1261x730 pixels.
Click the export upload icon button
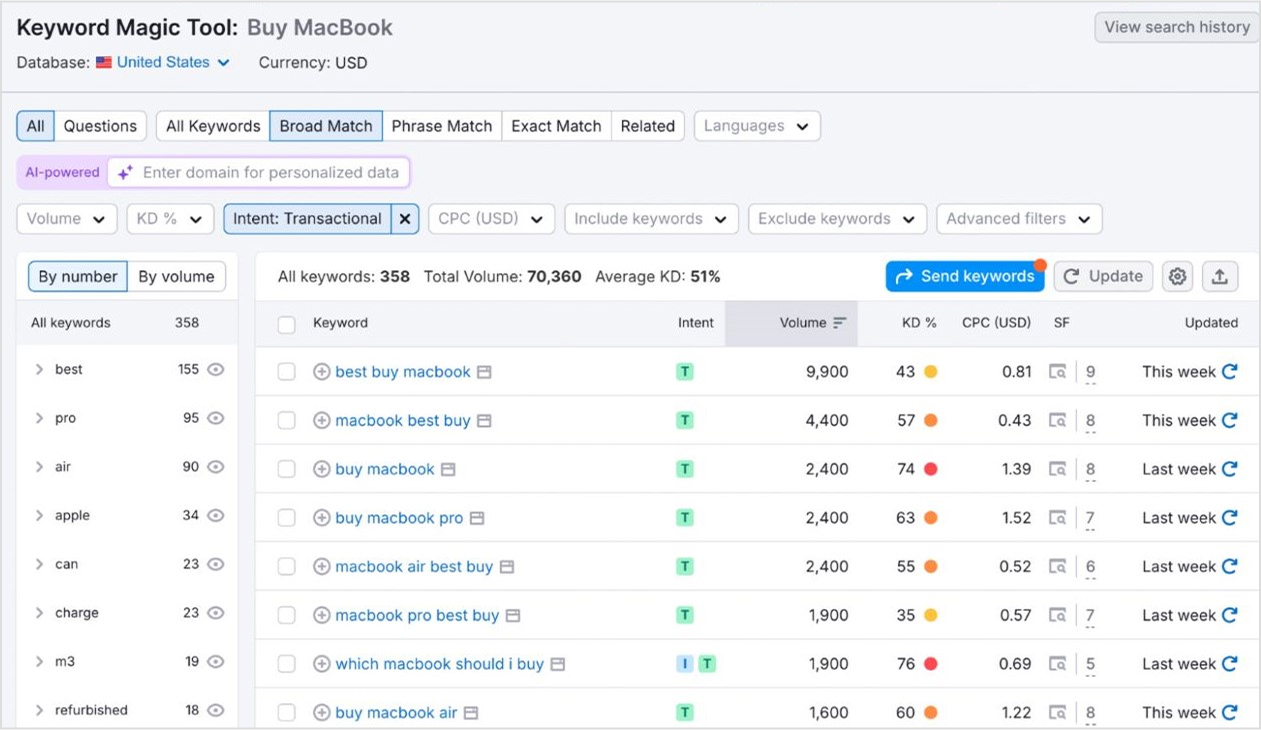(x=1220, y=277)
